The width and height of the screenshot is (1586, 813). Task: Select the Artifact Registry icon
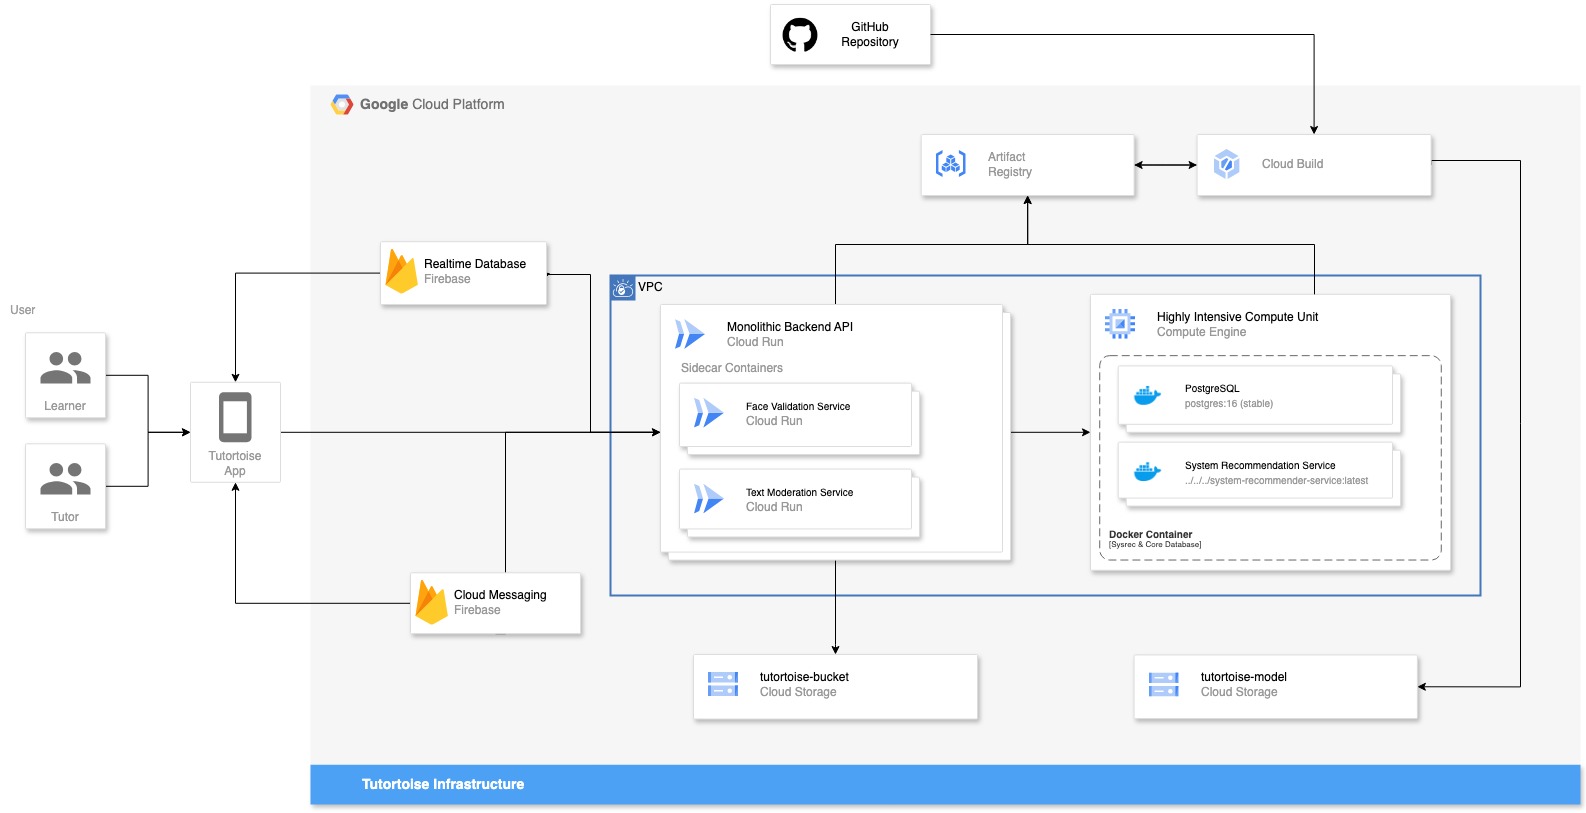coord(951,164)
